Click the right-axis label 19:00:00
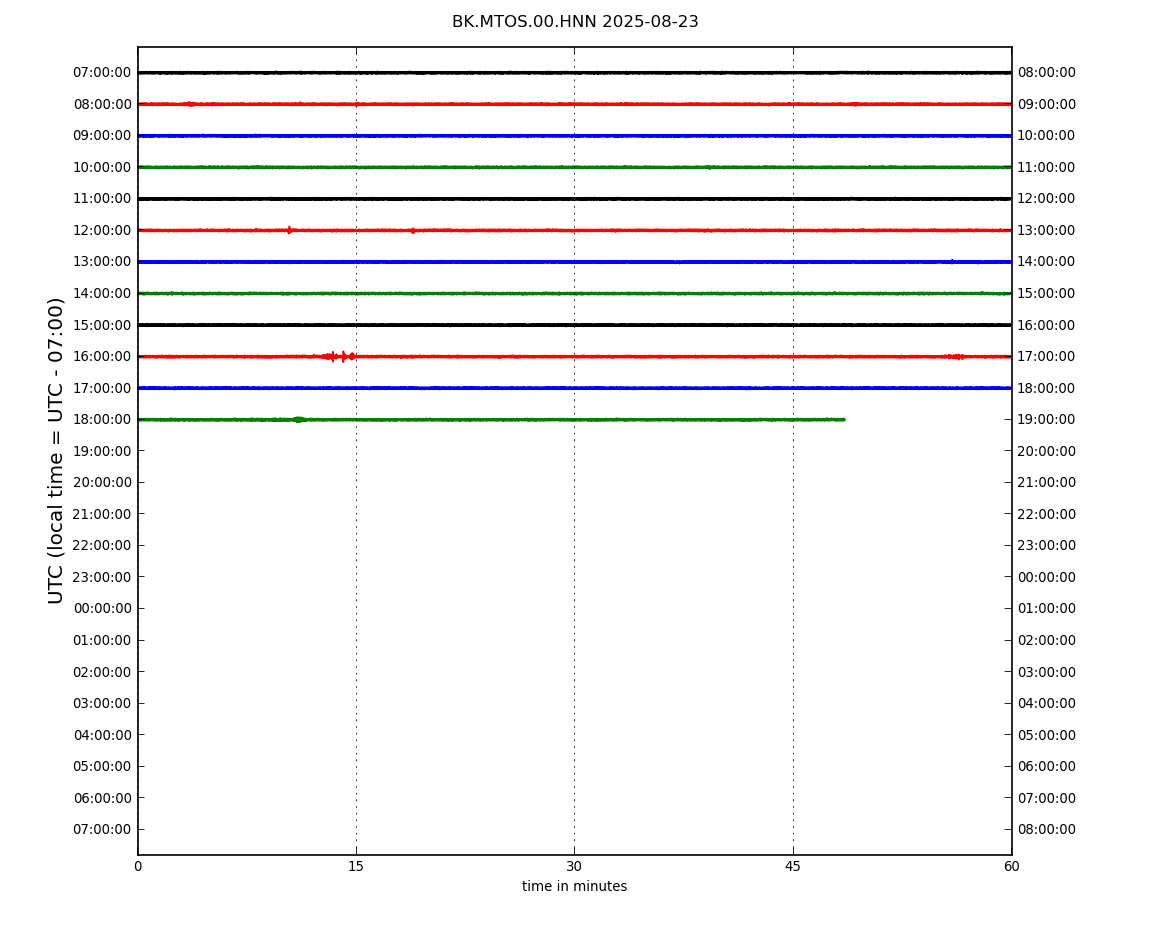 click(x=1047, y=420)
